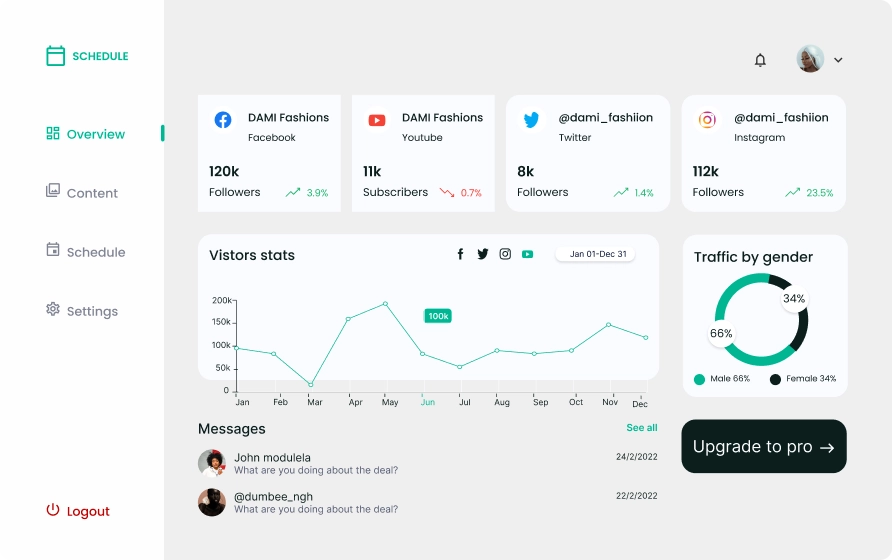The image size is (892, 560).
Task: Filter visitor stats by Facebook icon
Action: pyautogui.click(x=460, y=254)
